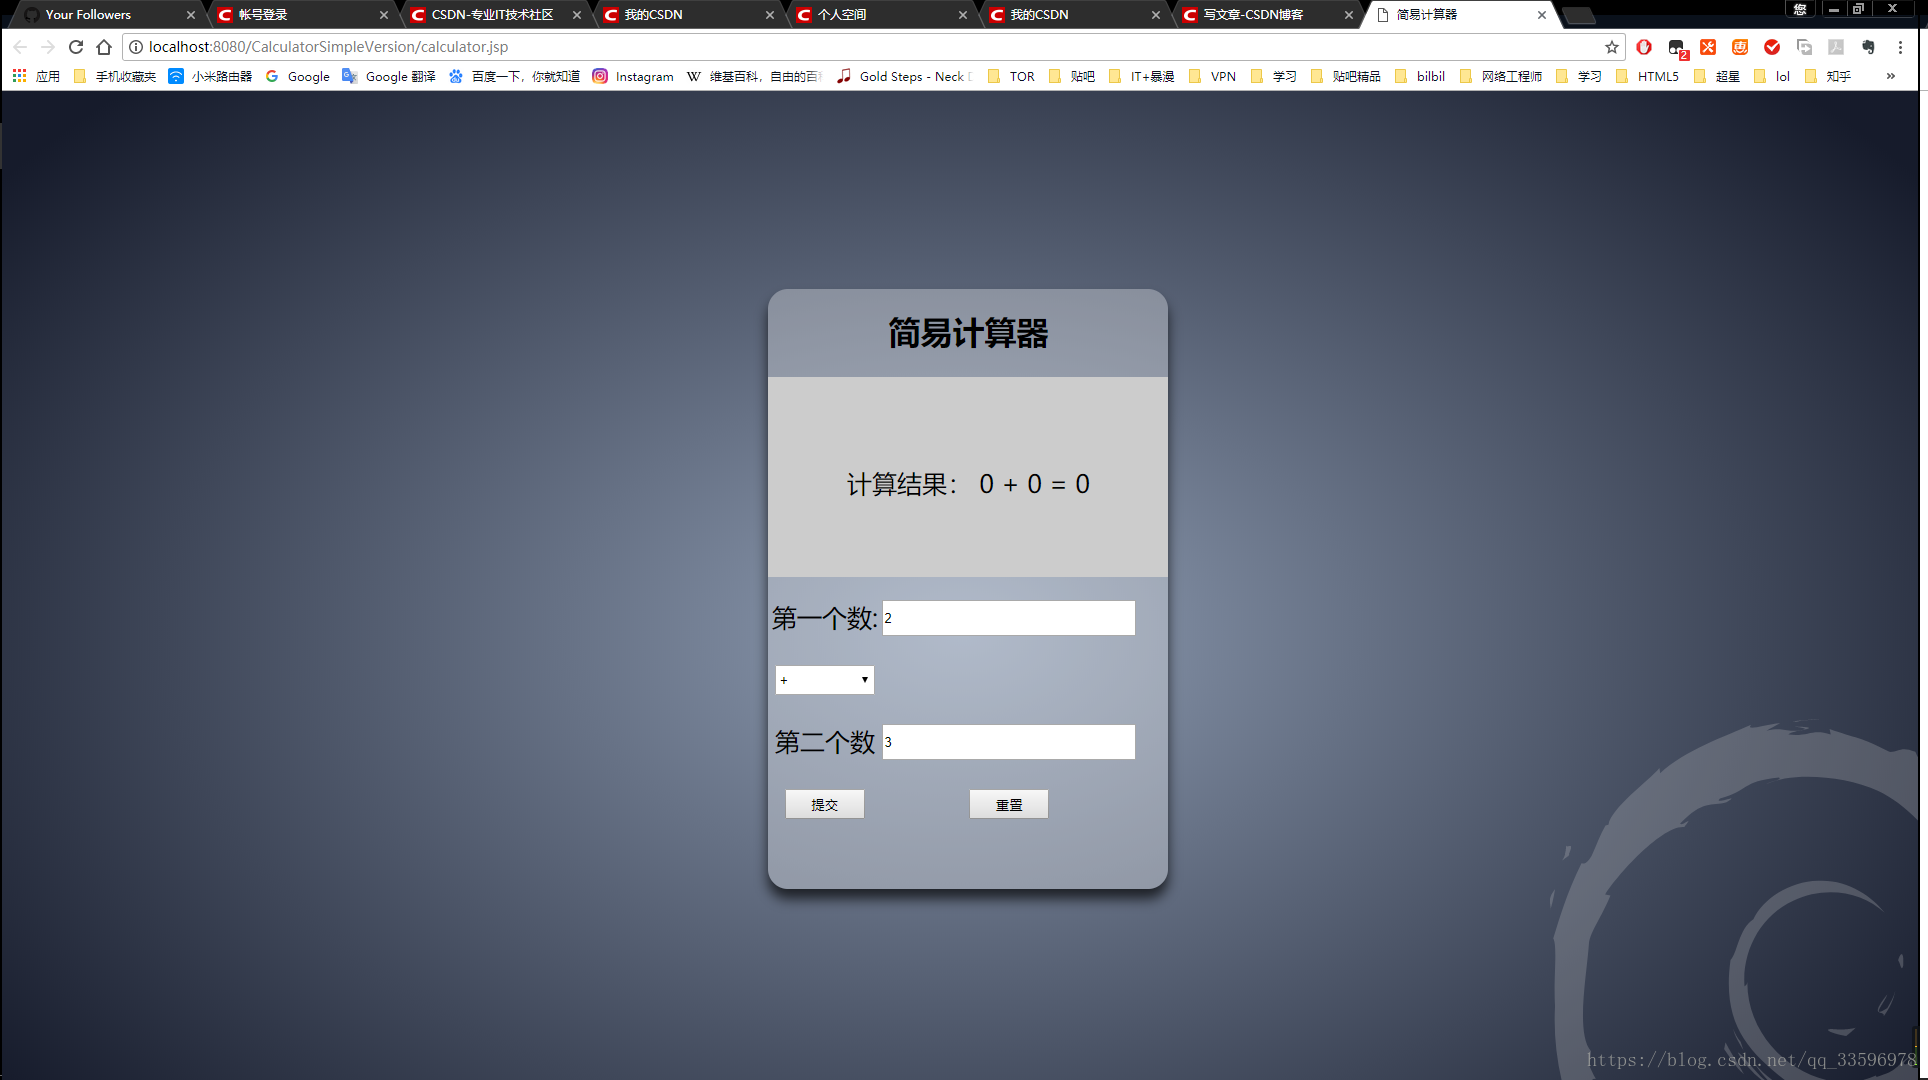Click the forward navigation arrow
The image size is (1928, 1080).
point(48,47)
